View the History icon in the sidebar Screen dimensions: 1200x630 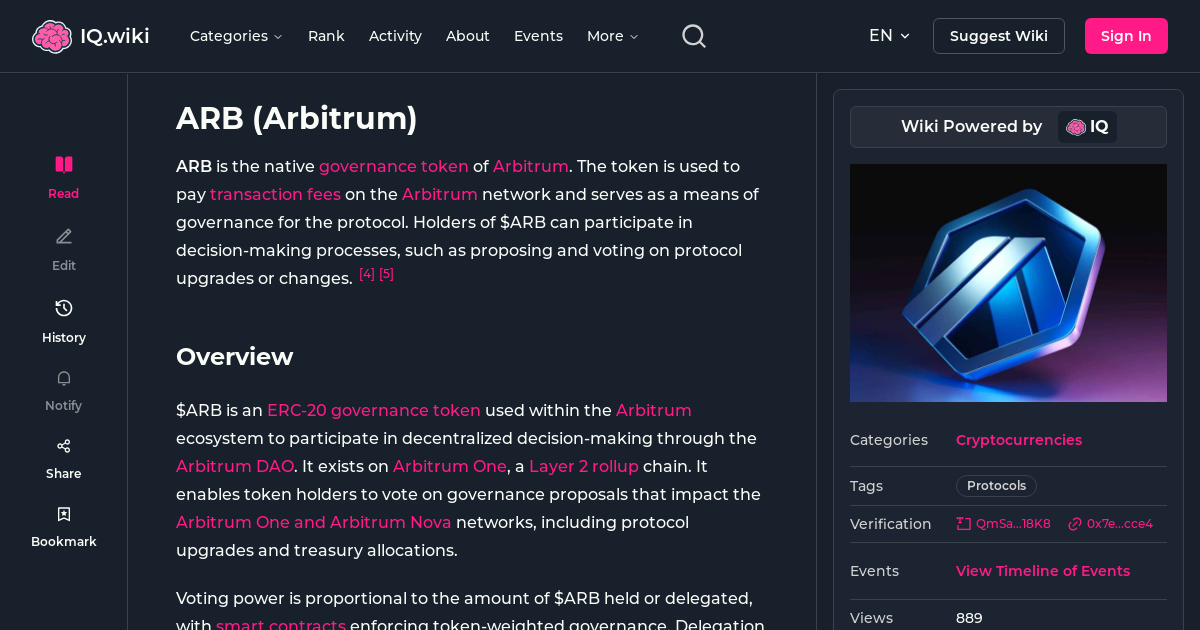(x=63, y=308)
